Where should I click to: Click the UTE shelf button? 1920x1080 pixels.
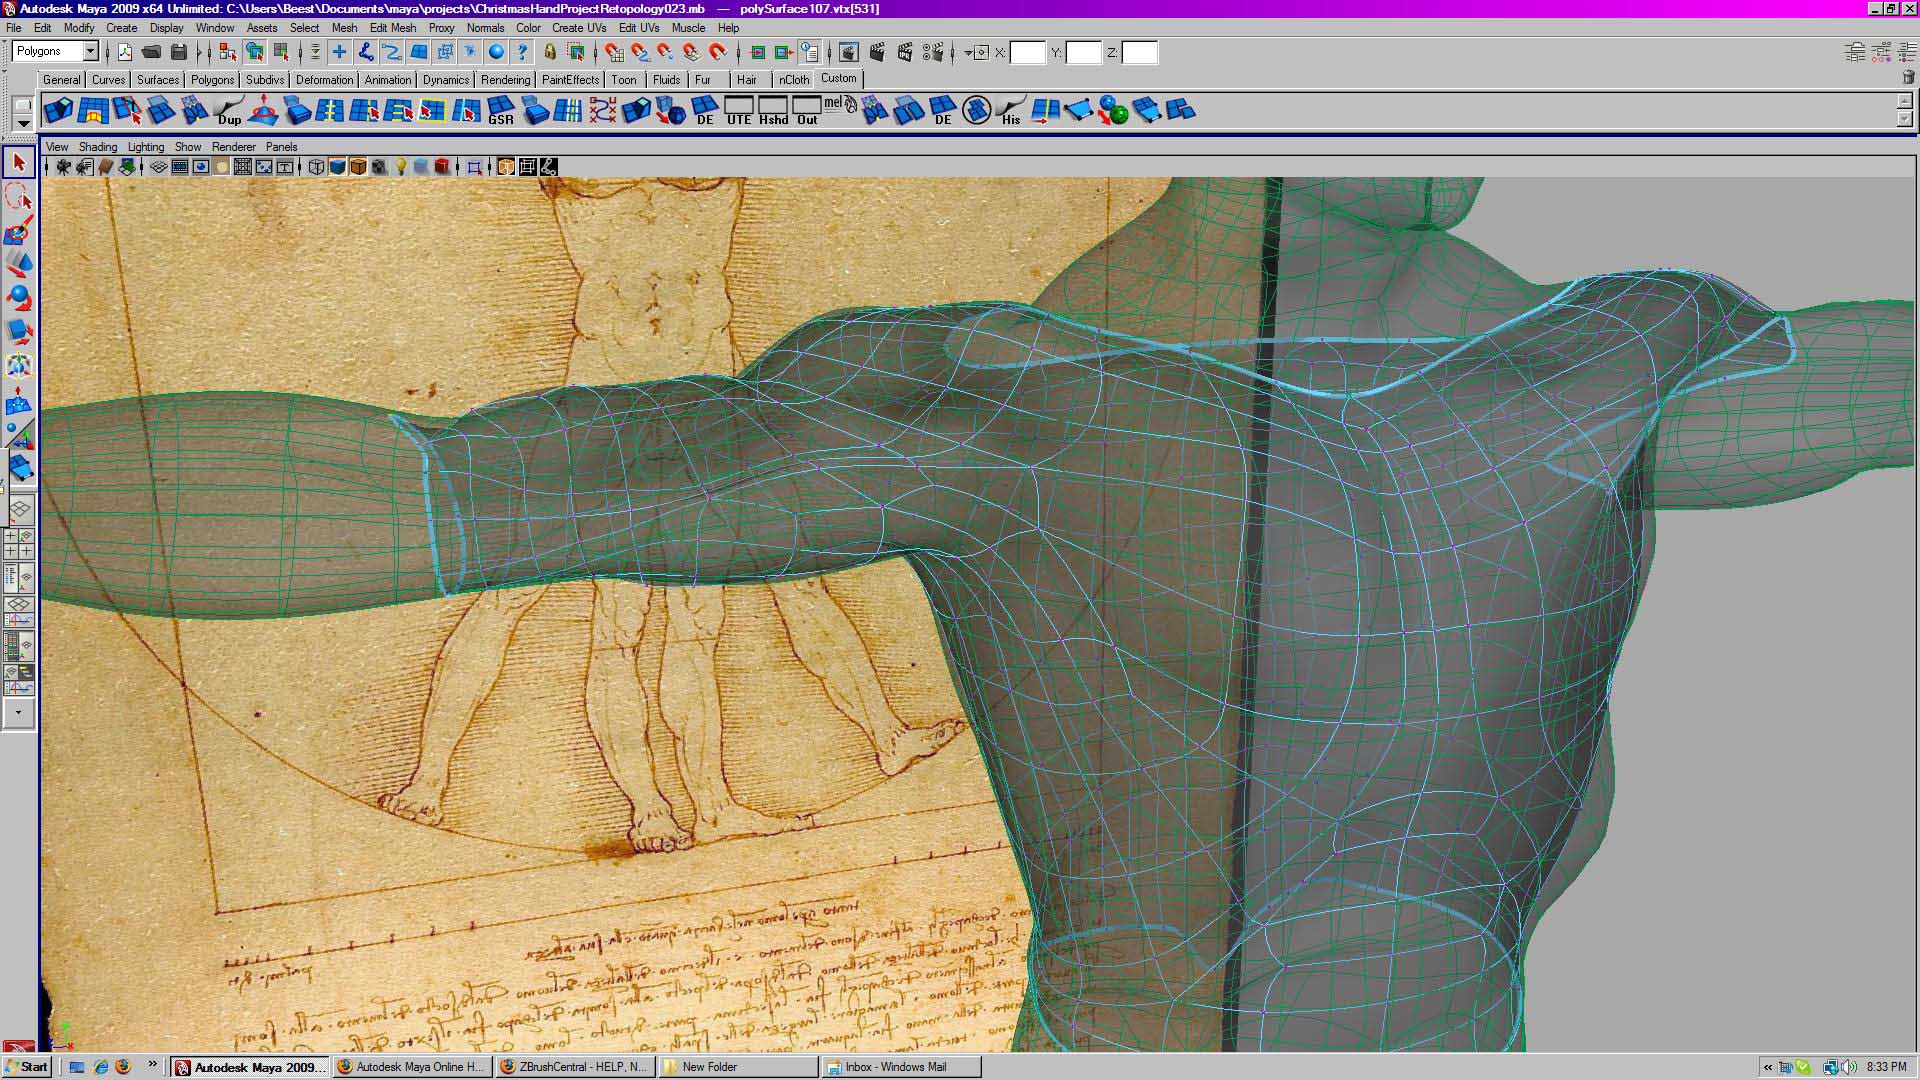[738, 110]
